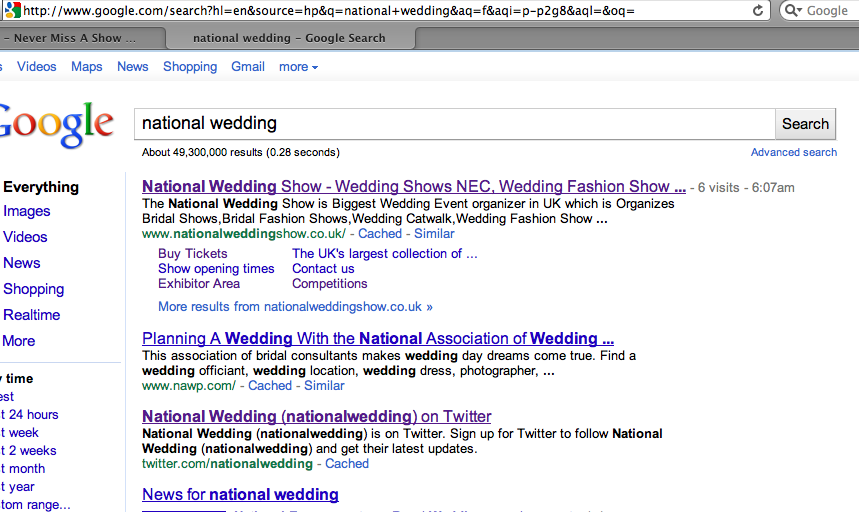859x512 pixels.
Task: Open the custom range time filter
Action: point(36,505)
